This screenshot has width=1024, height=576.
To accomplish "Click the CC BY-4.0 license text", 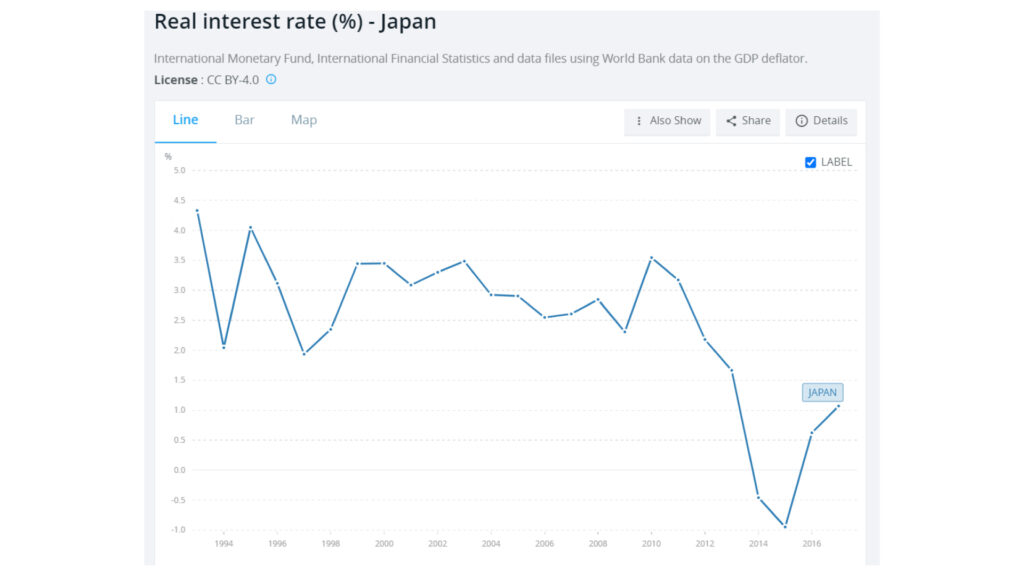I will tap(232, 80).
